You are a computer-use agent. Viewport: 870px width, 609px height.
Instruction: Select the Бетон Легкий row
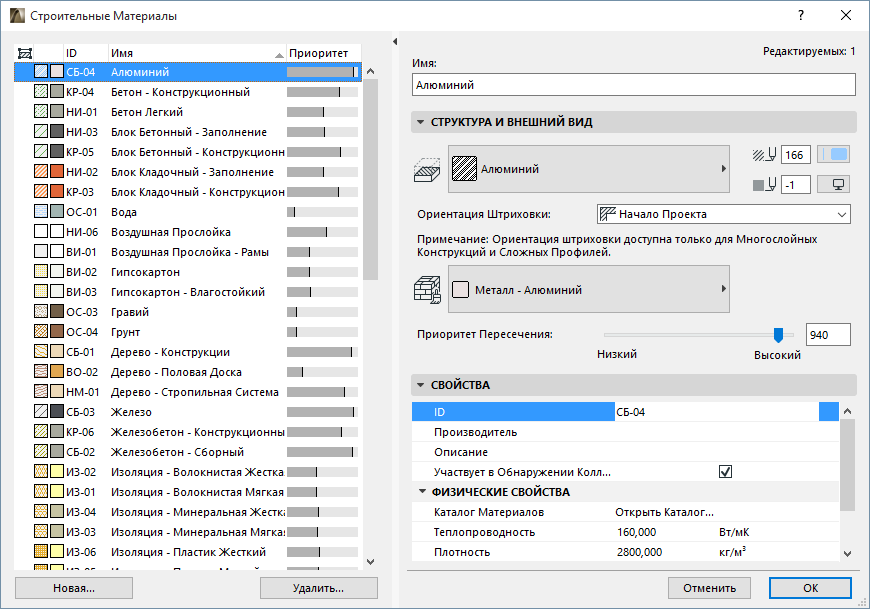tap(188, 111)
